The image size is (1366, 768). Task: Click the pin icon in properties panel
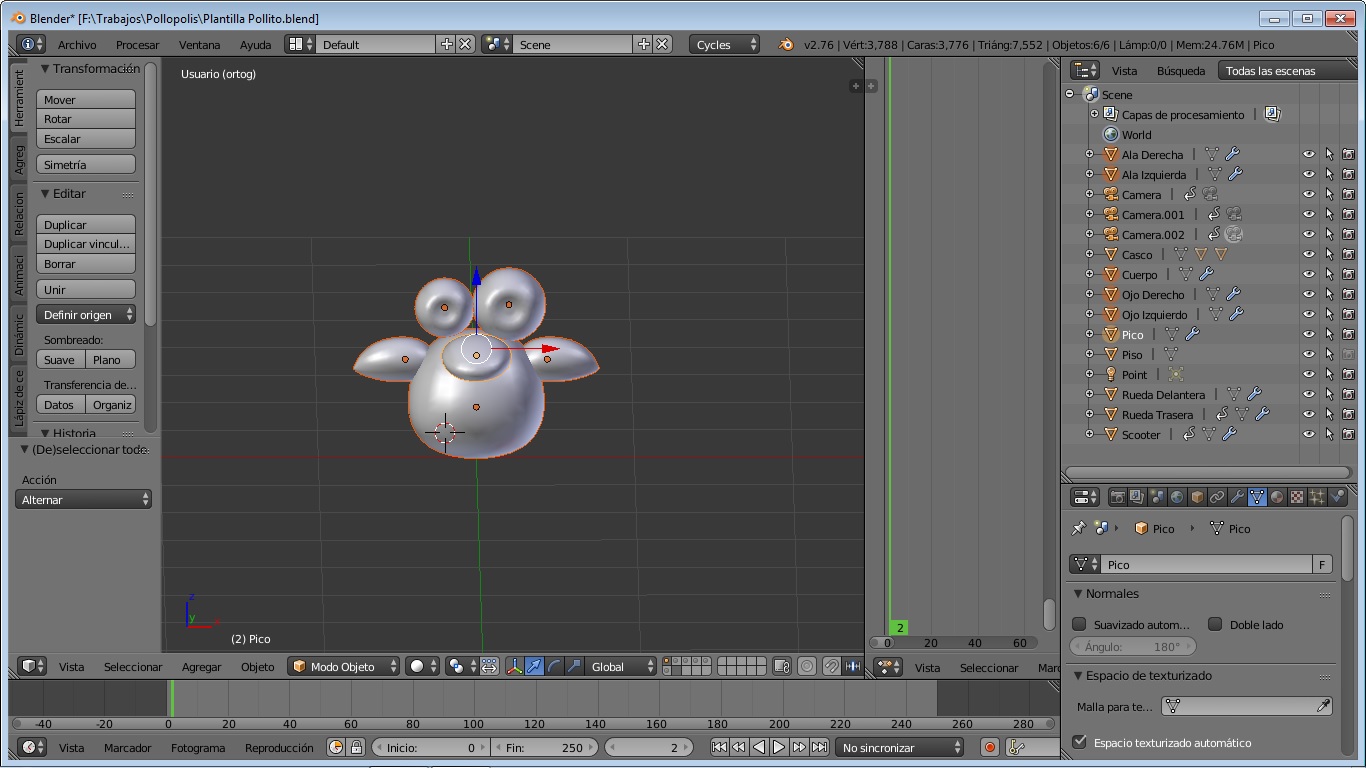coord(1078,528)
